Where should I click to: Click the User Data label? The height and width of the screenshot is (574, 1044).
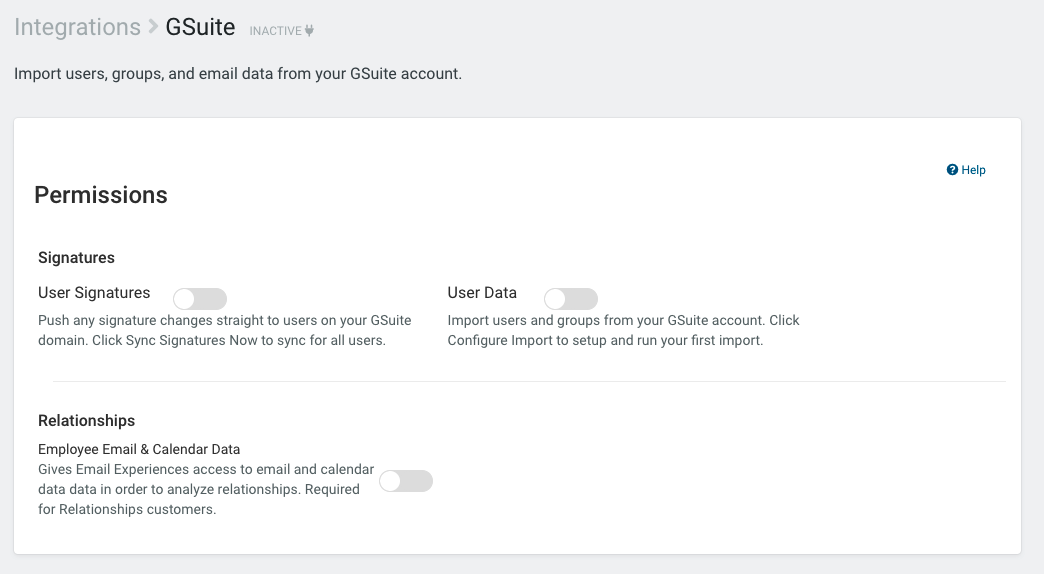(x=482, y=293)
